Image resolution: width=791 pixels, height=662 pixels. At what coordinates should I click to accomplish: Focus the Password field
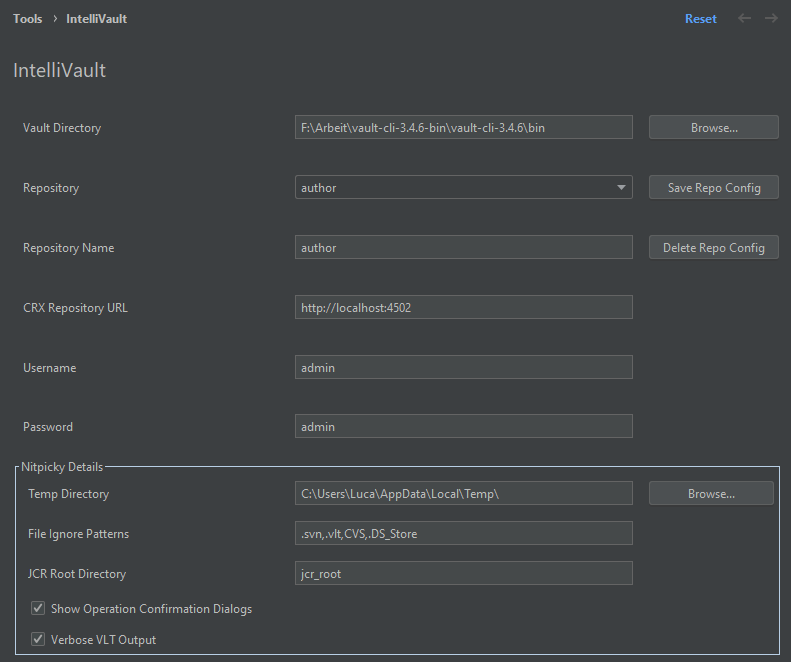(x=464, y=426)
